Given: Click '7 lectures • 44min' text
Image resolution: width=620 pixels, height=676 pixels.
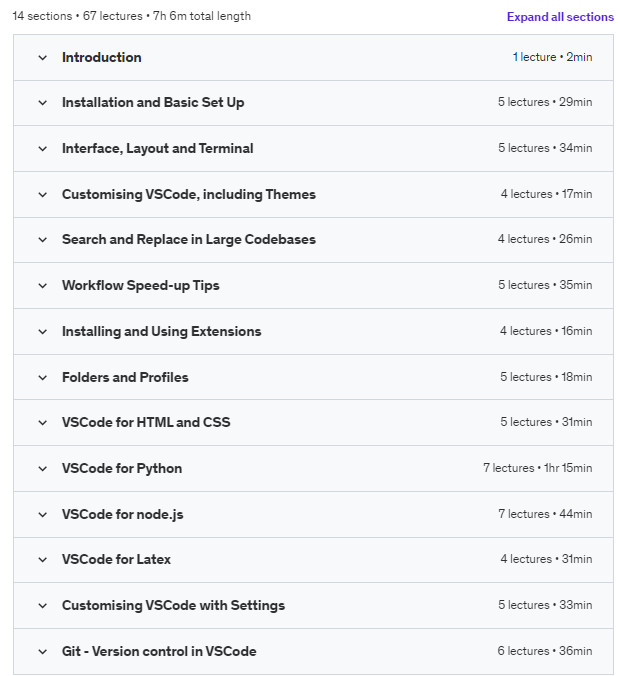Looking at the screenshot, I should pyautogui.click(x=545, y=514).
